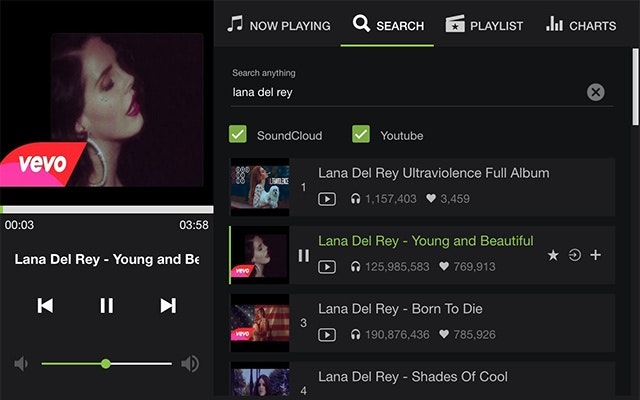The width and height of the screenshot is (640, 400).
Task: Open the Ultraviolence Full Album thumbnail
Action: tap(260, 187)
